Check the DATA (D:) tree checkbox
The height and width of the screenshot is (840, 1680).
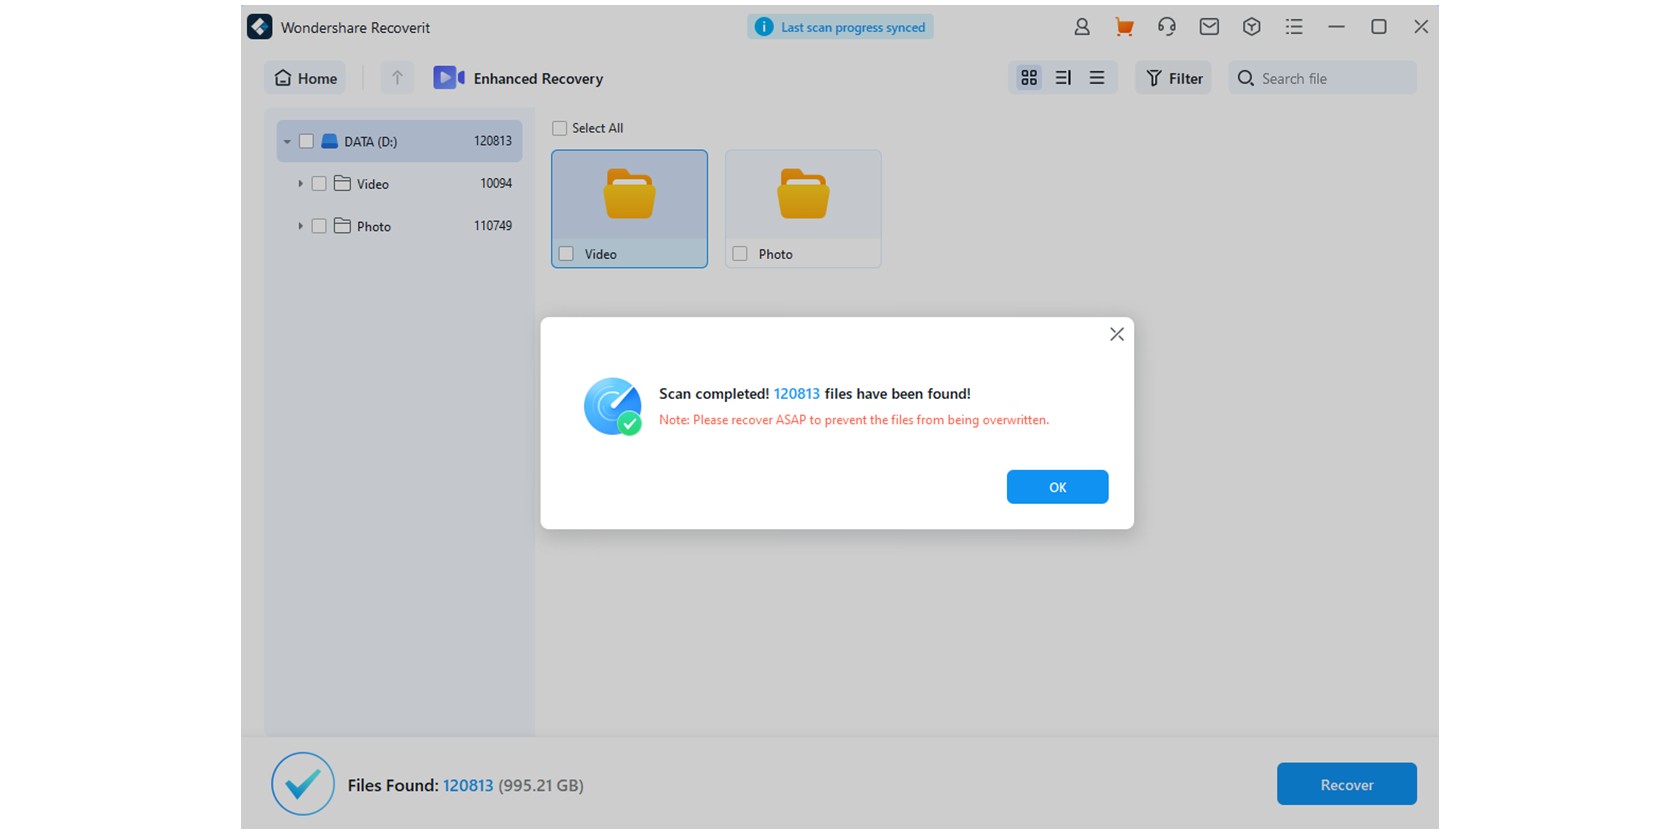click(307, 141)
